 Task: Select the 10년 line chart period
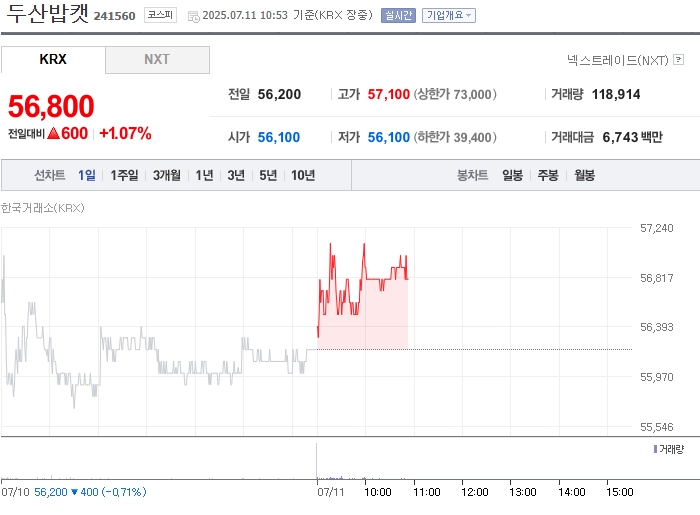[x=303, y=175]
